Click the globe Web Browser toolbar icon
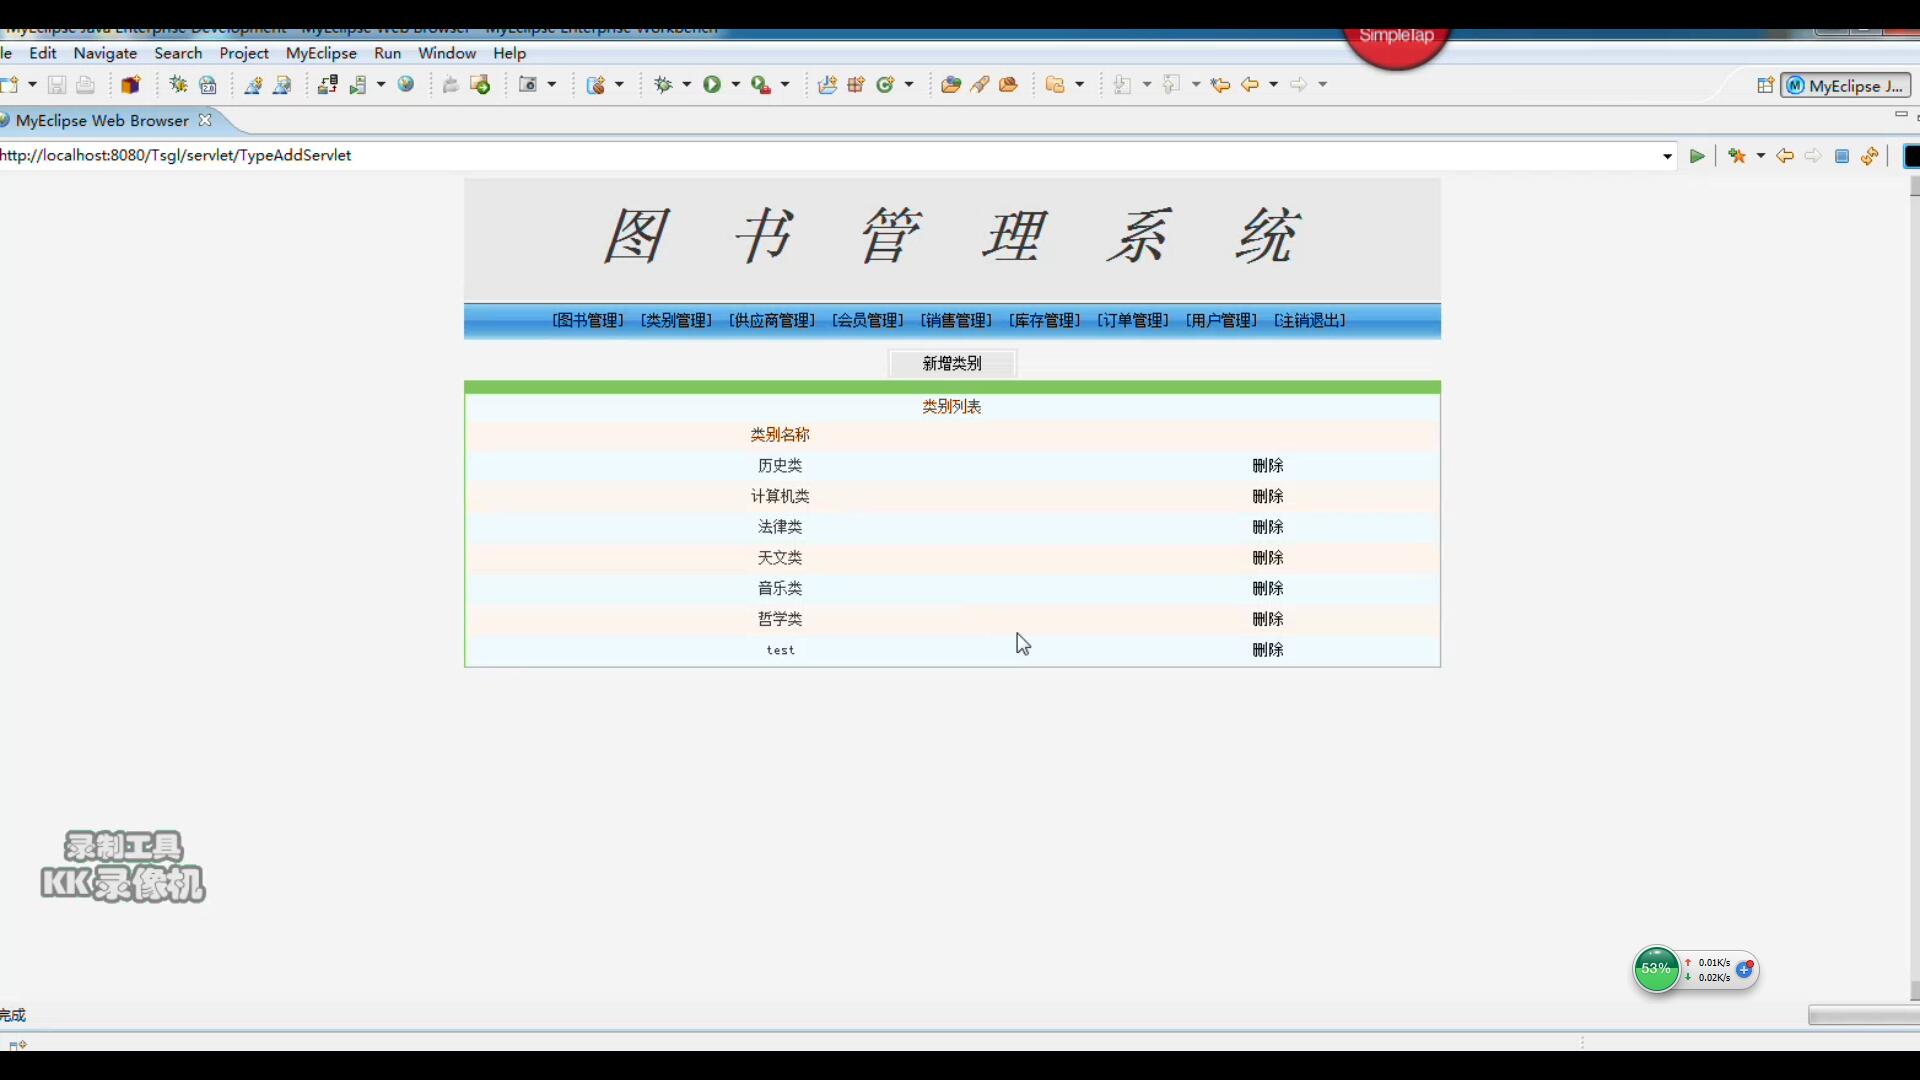Screen dimensions: 1920x1080 [406, 85]
